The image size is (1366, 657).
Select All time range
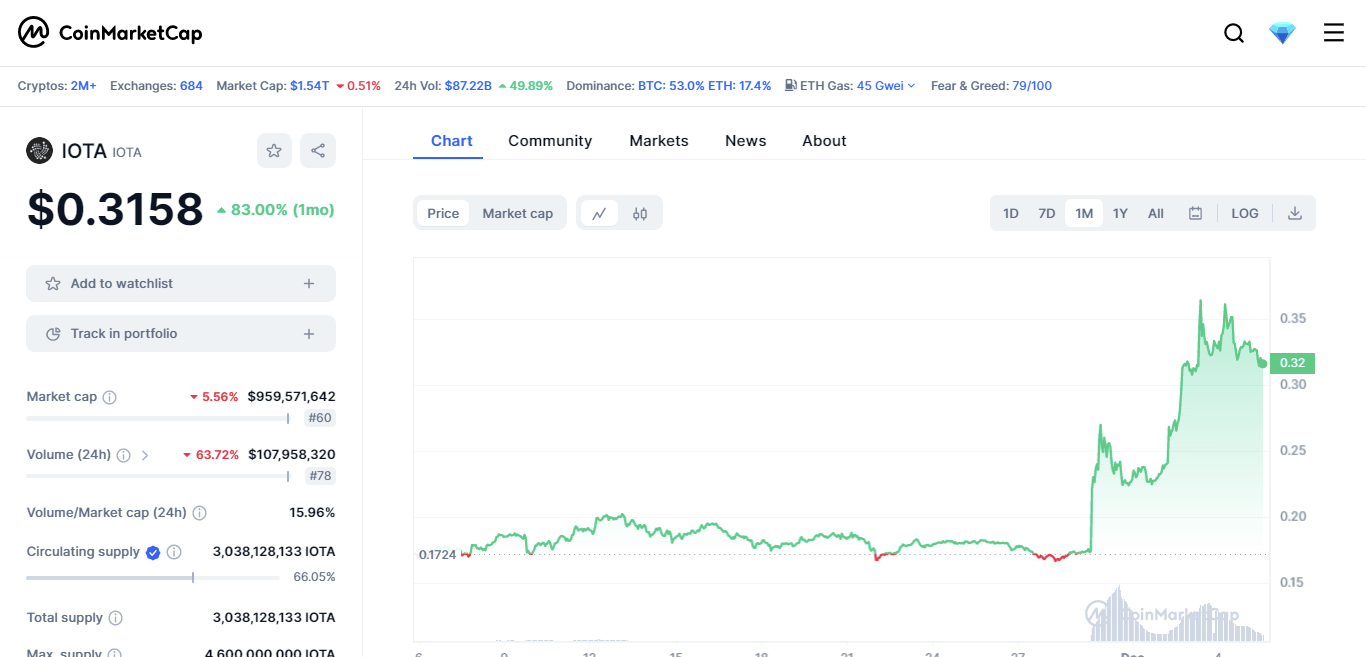click(x=1156, y=213)
